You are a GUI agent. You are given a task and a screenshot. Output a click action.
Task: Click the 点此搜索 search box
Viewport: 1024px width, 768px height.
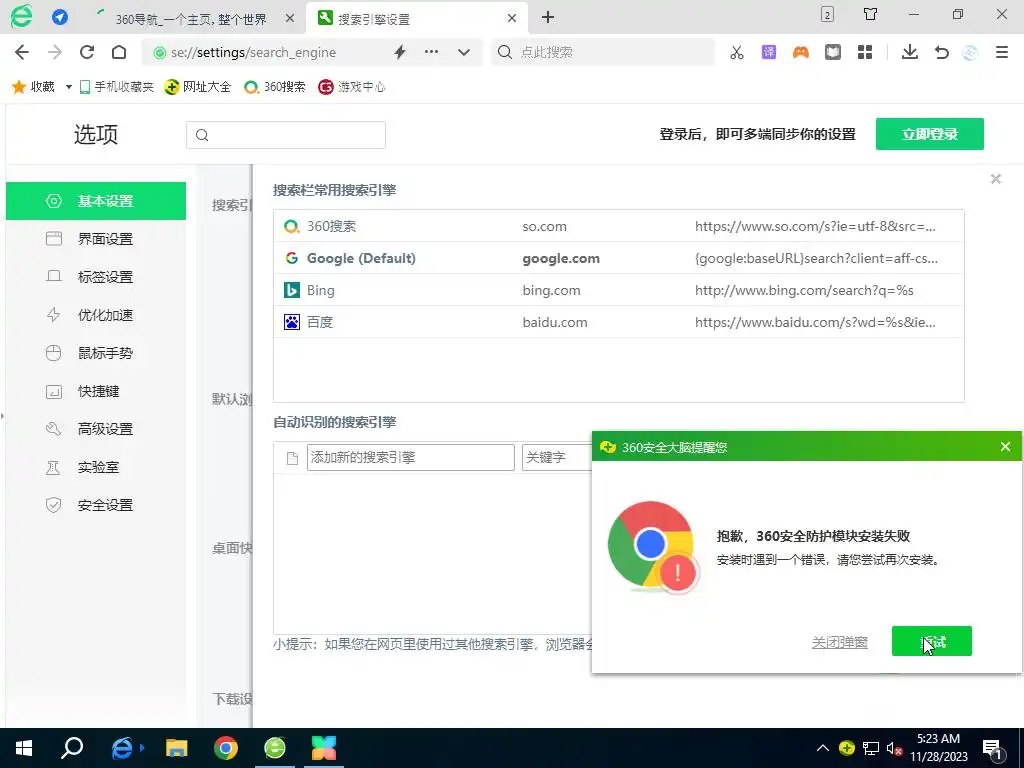coord(603,52)
